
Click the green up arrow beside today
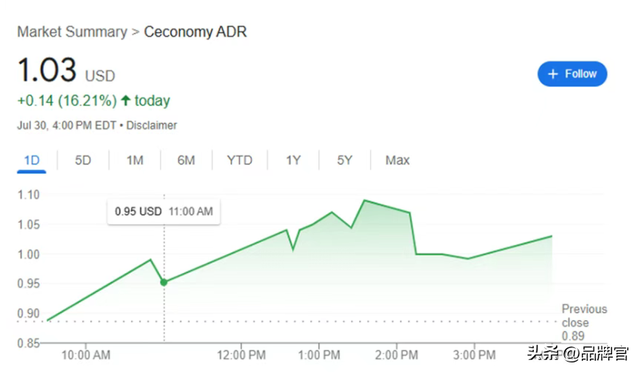click(x=126, y=100)
